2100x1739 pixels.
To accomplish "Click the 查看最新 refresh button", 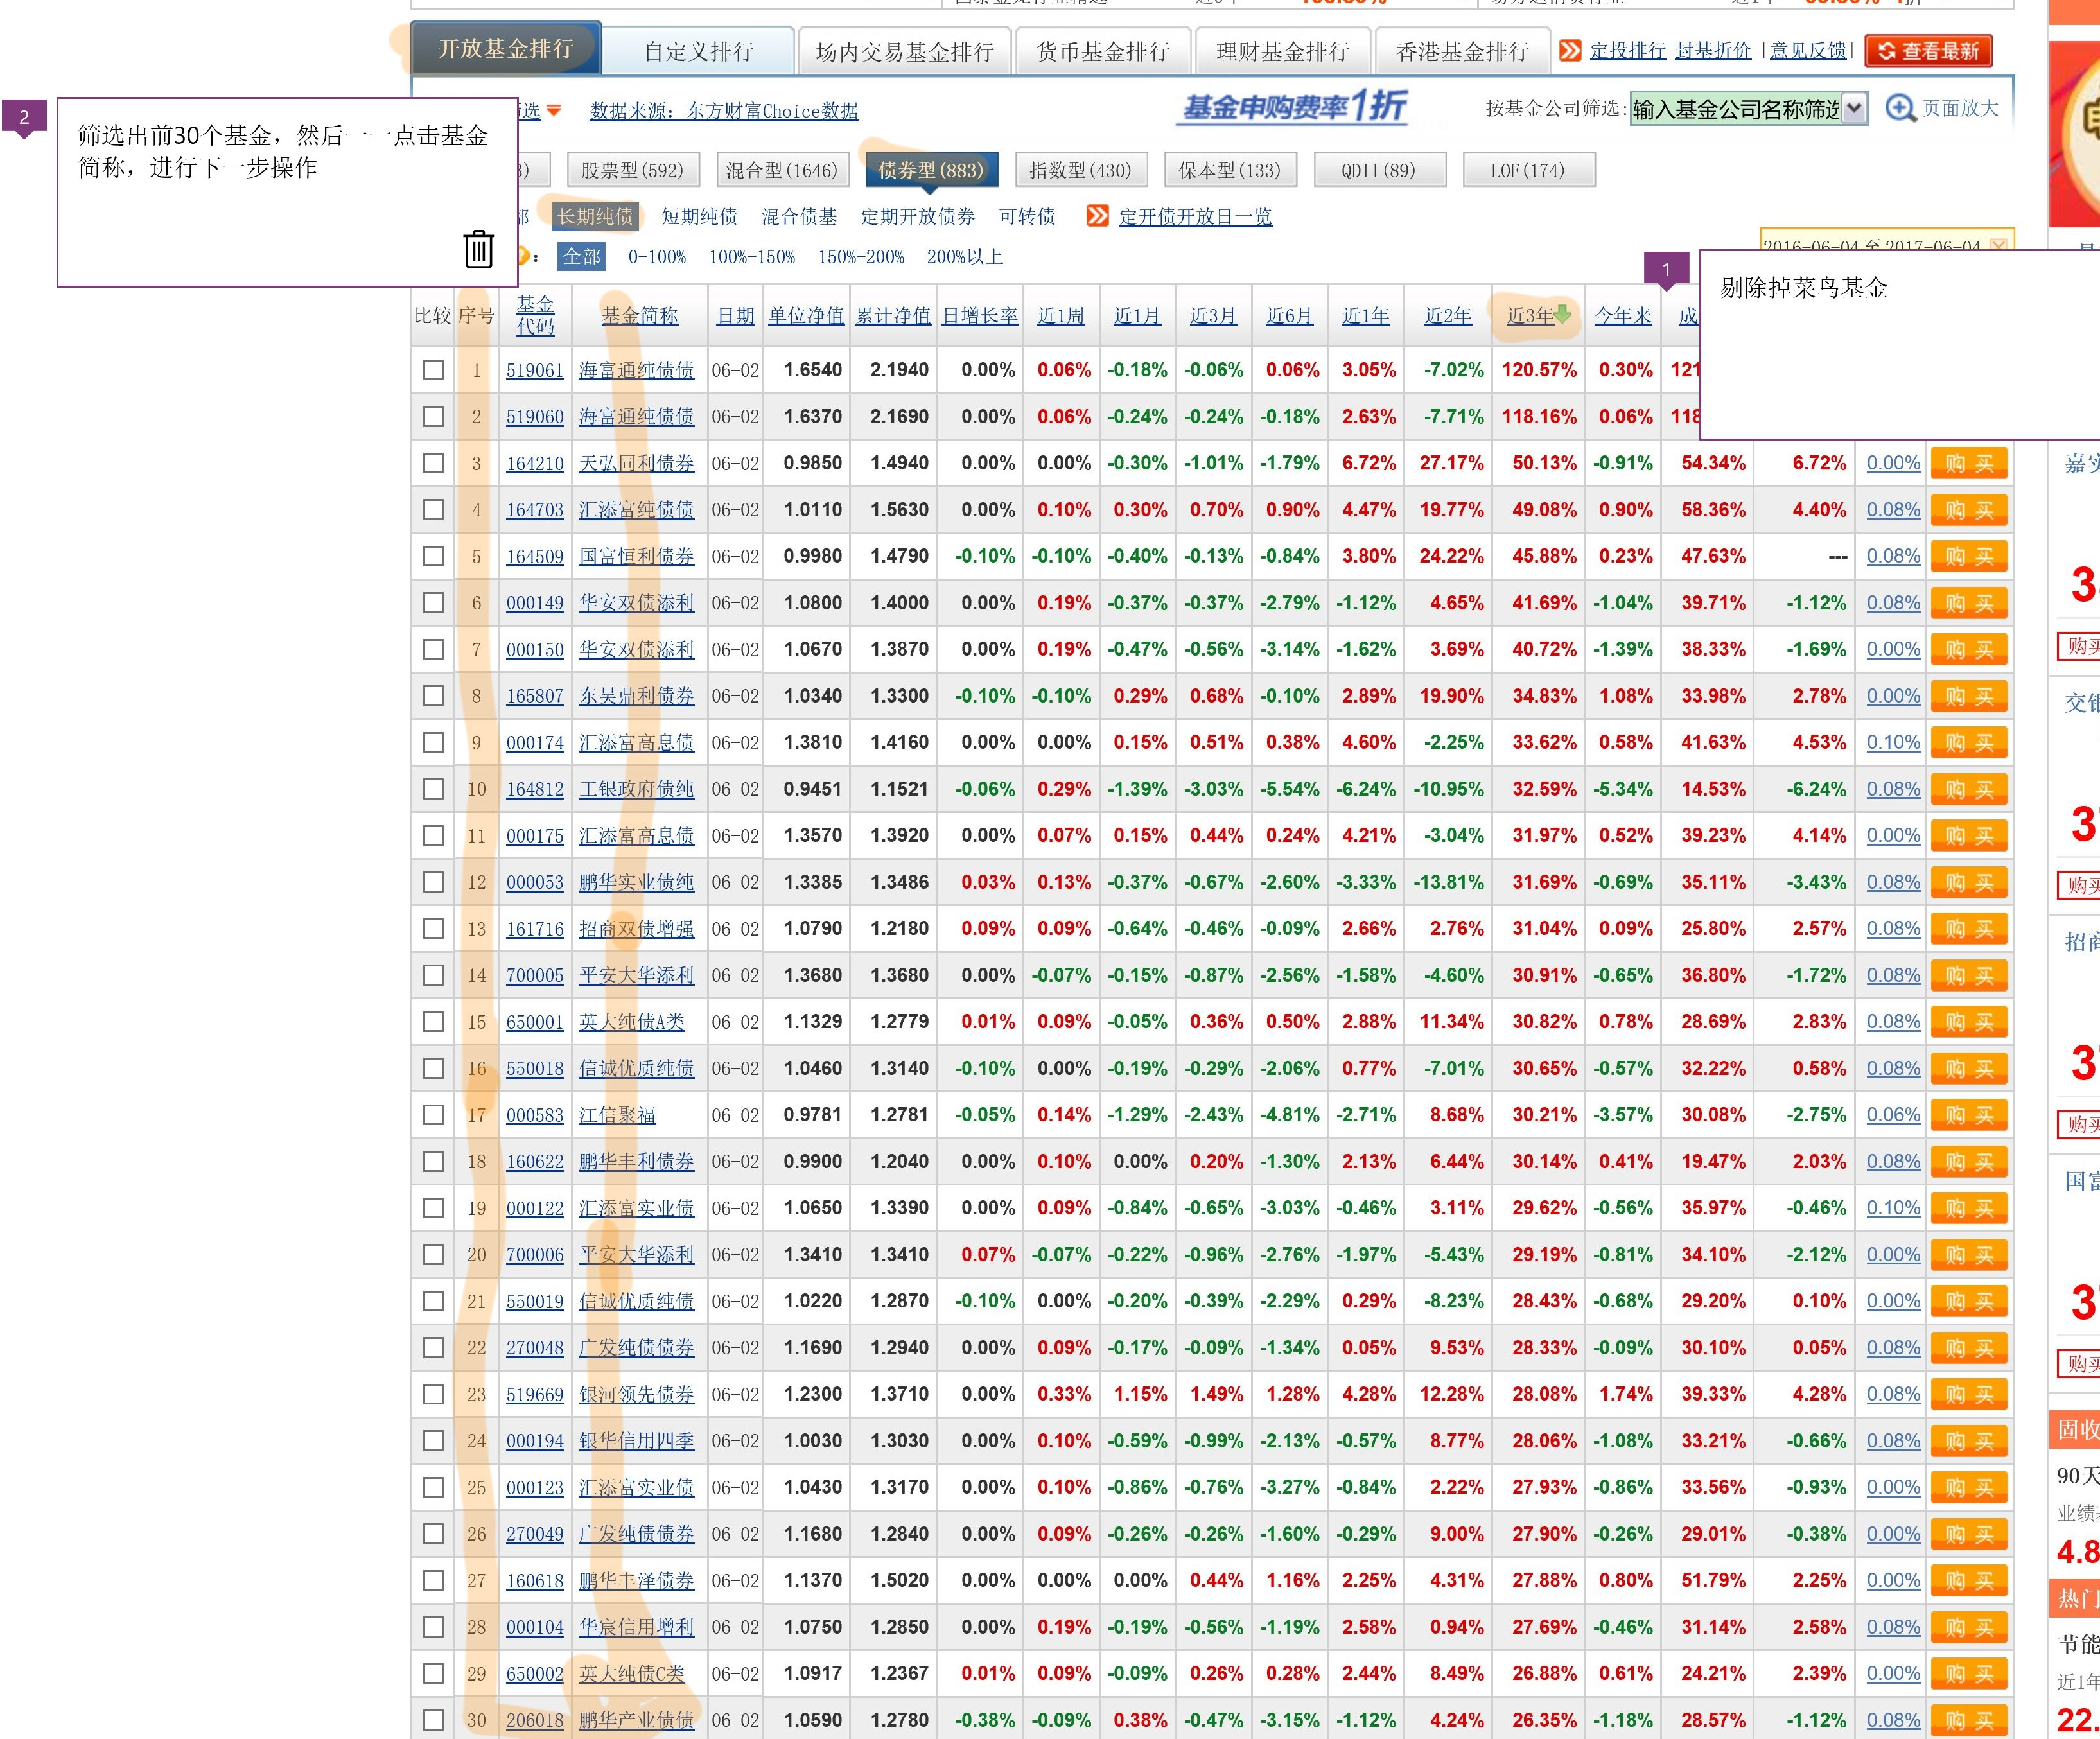I will (1929, 51).
